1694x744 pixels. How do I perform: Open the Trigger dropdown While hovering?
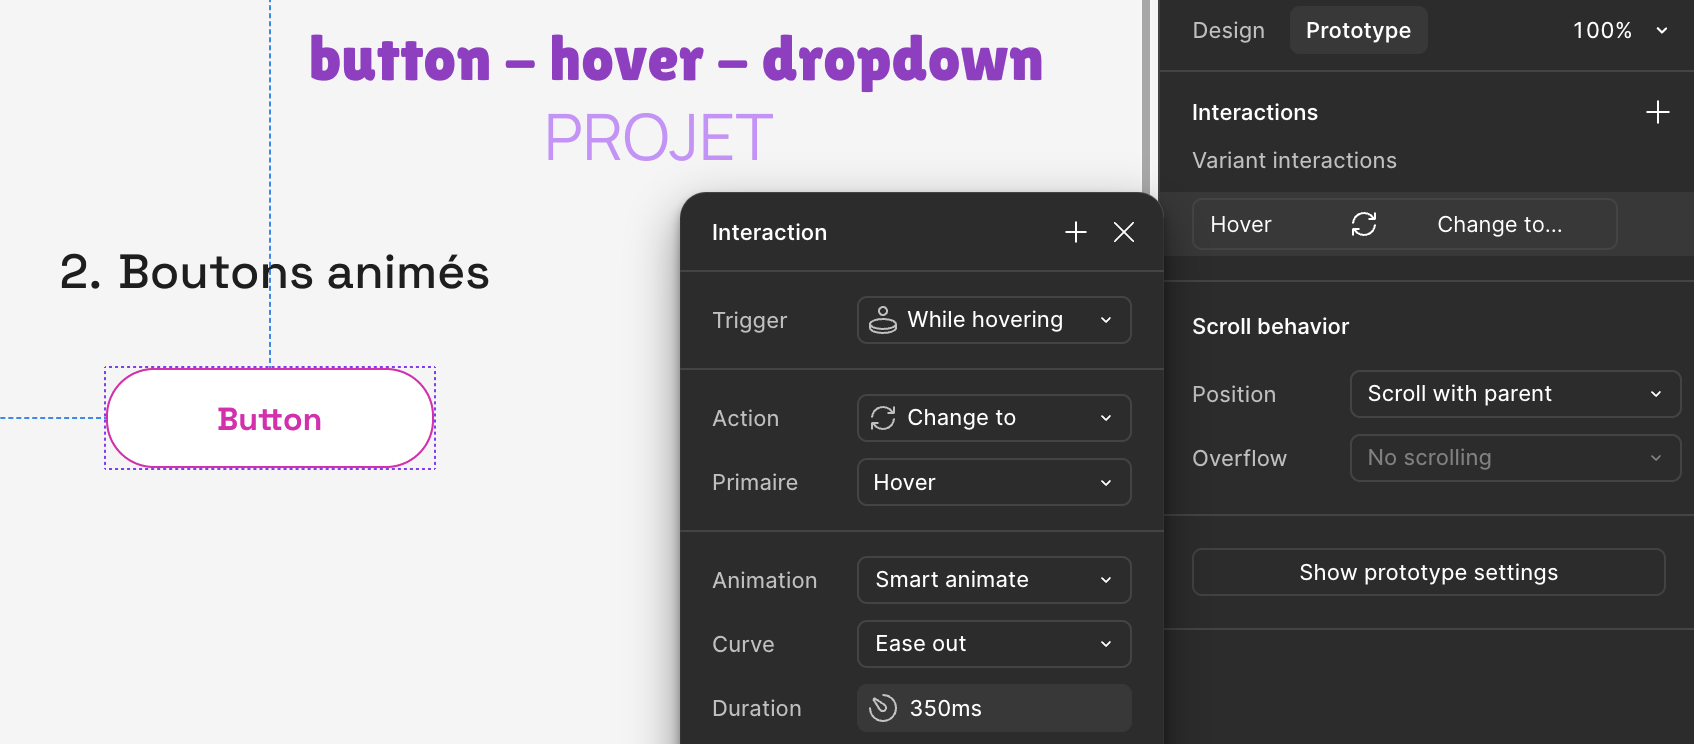click(994, 320)
